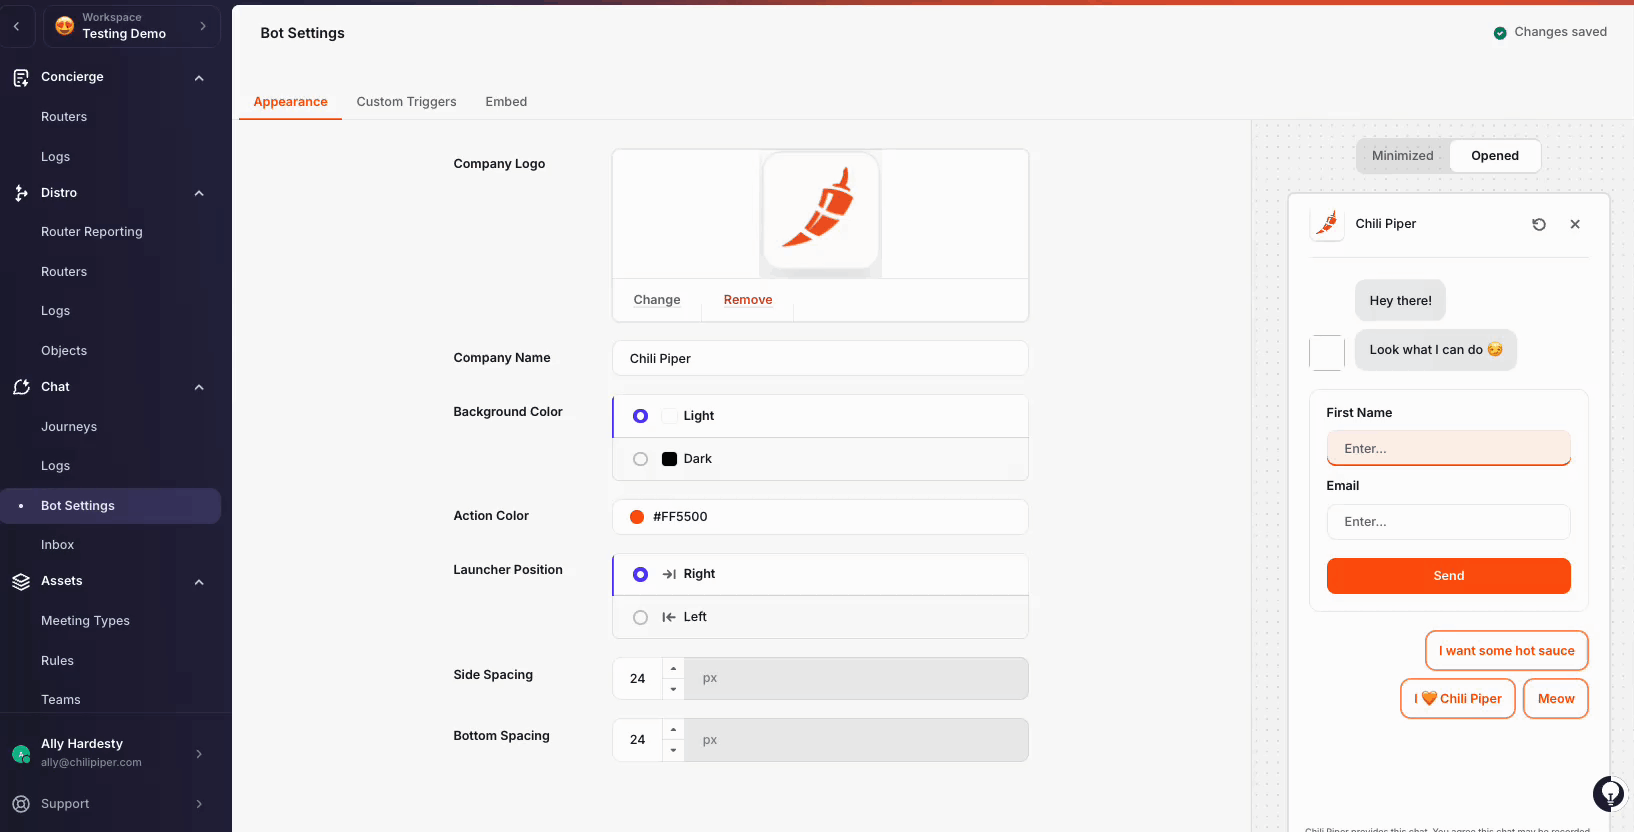
Task: Click the black Dark color swatch
Action: (x=669, y=459)
